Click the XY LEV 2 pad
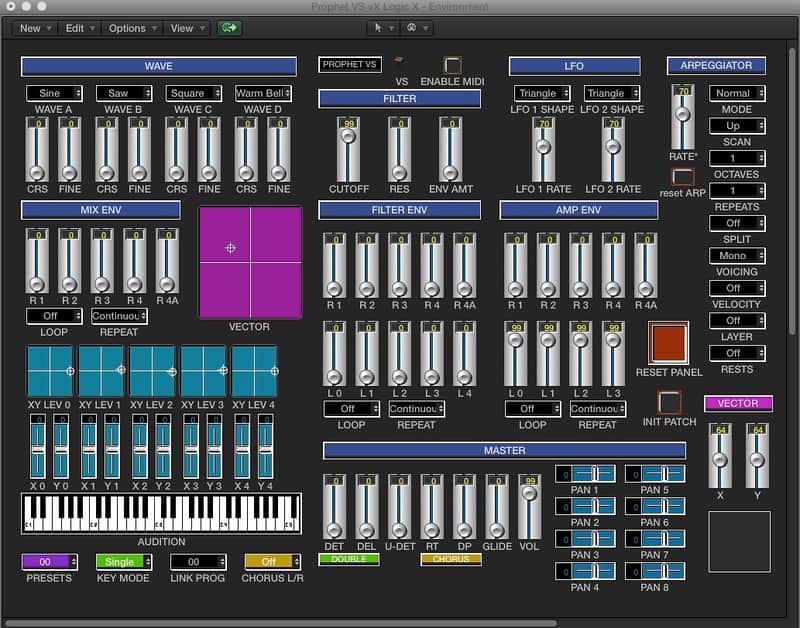 tap(152, 371)
